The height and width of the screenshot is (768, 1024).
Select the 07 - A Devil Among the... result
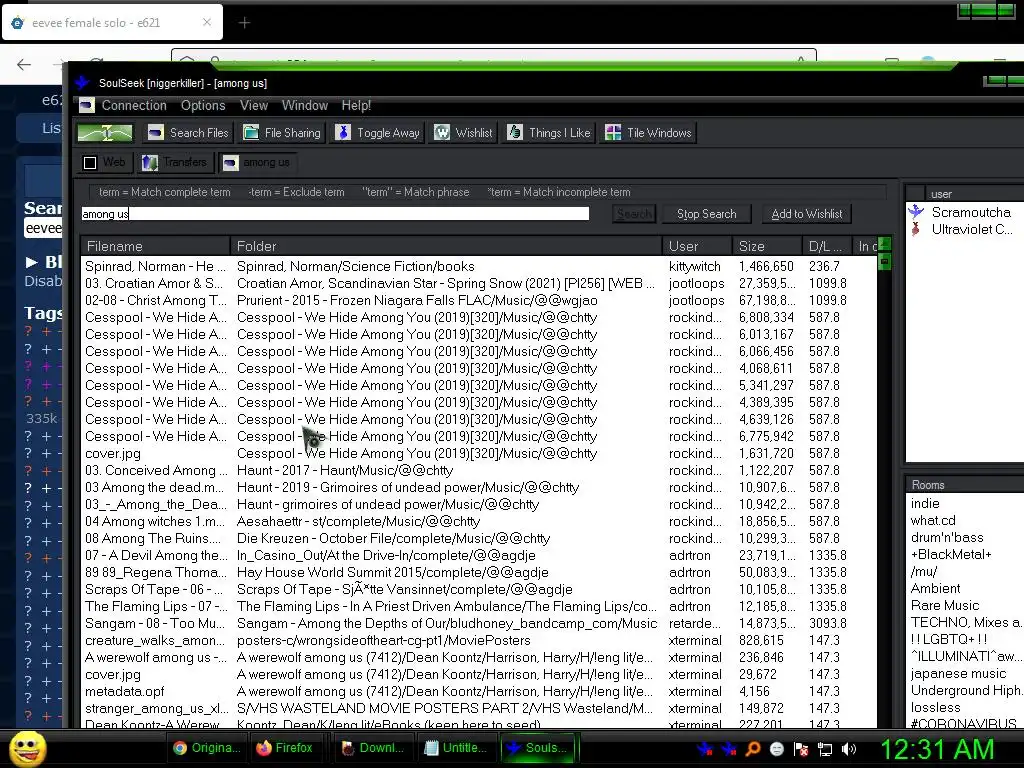[x=478, y=554]
